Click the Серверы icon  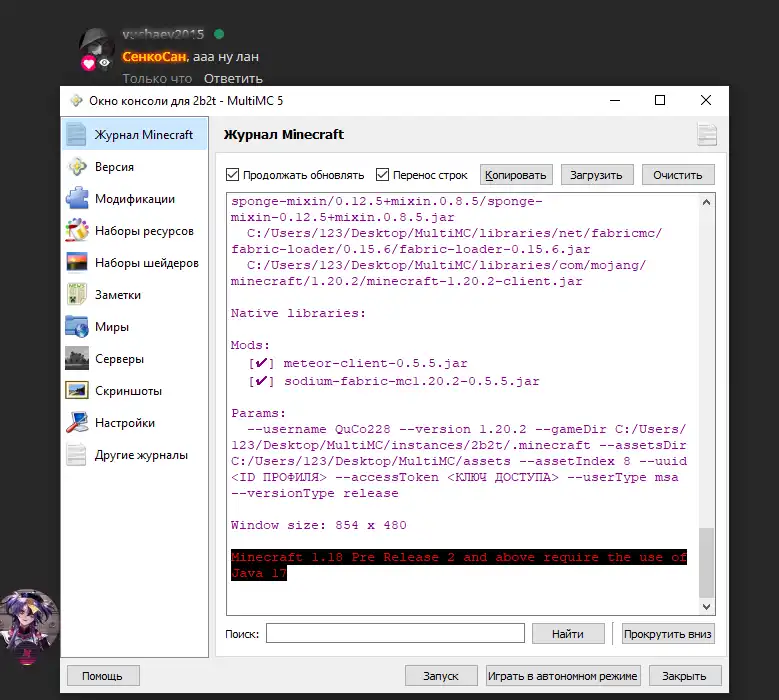click(x=77, y=358)
